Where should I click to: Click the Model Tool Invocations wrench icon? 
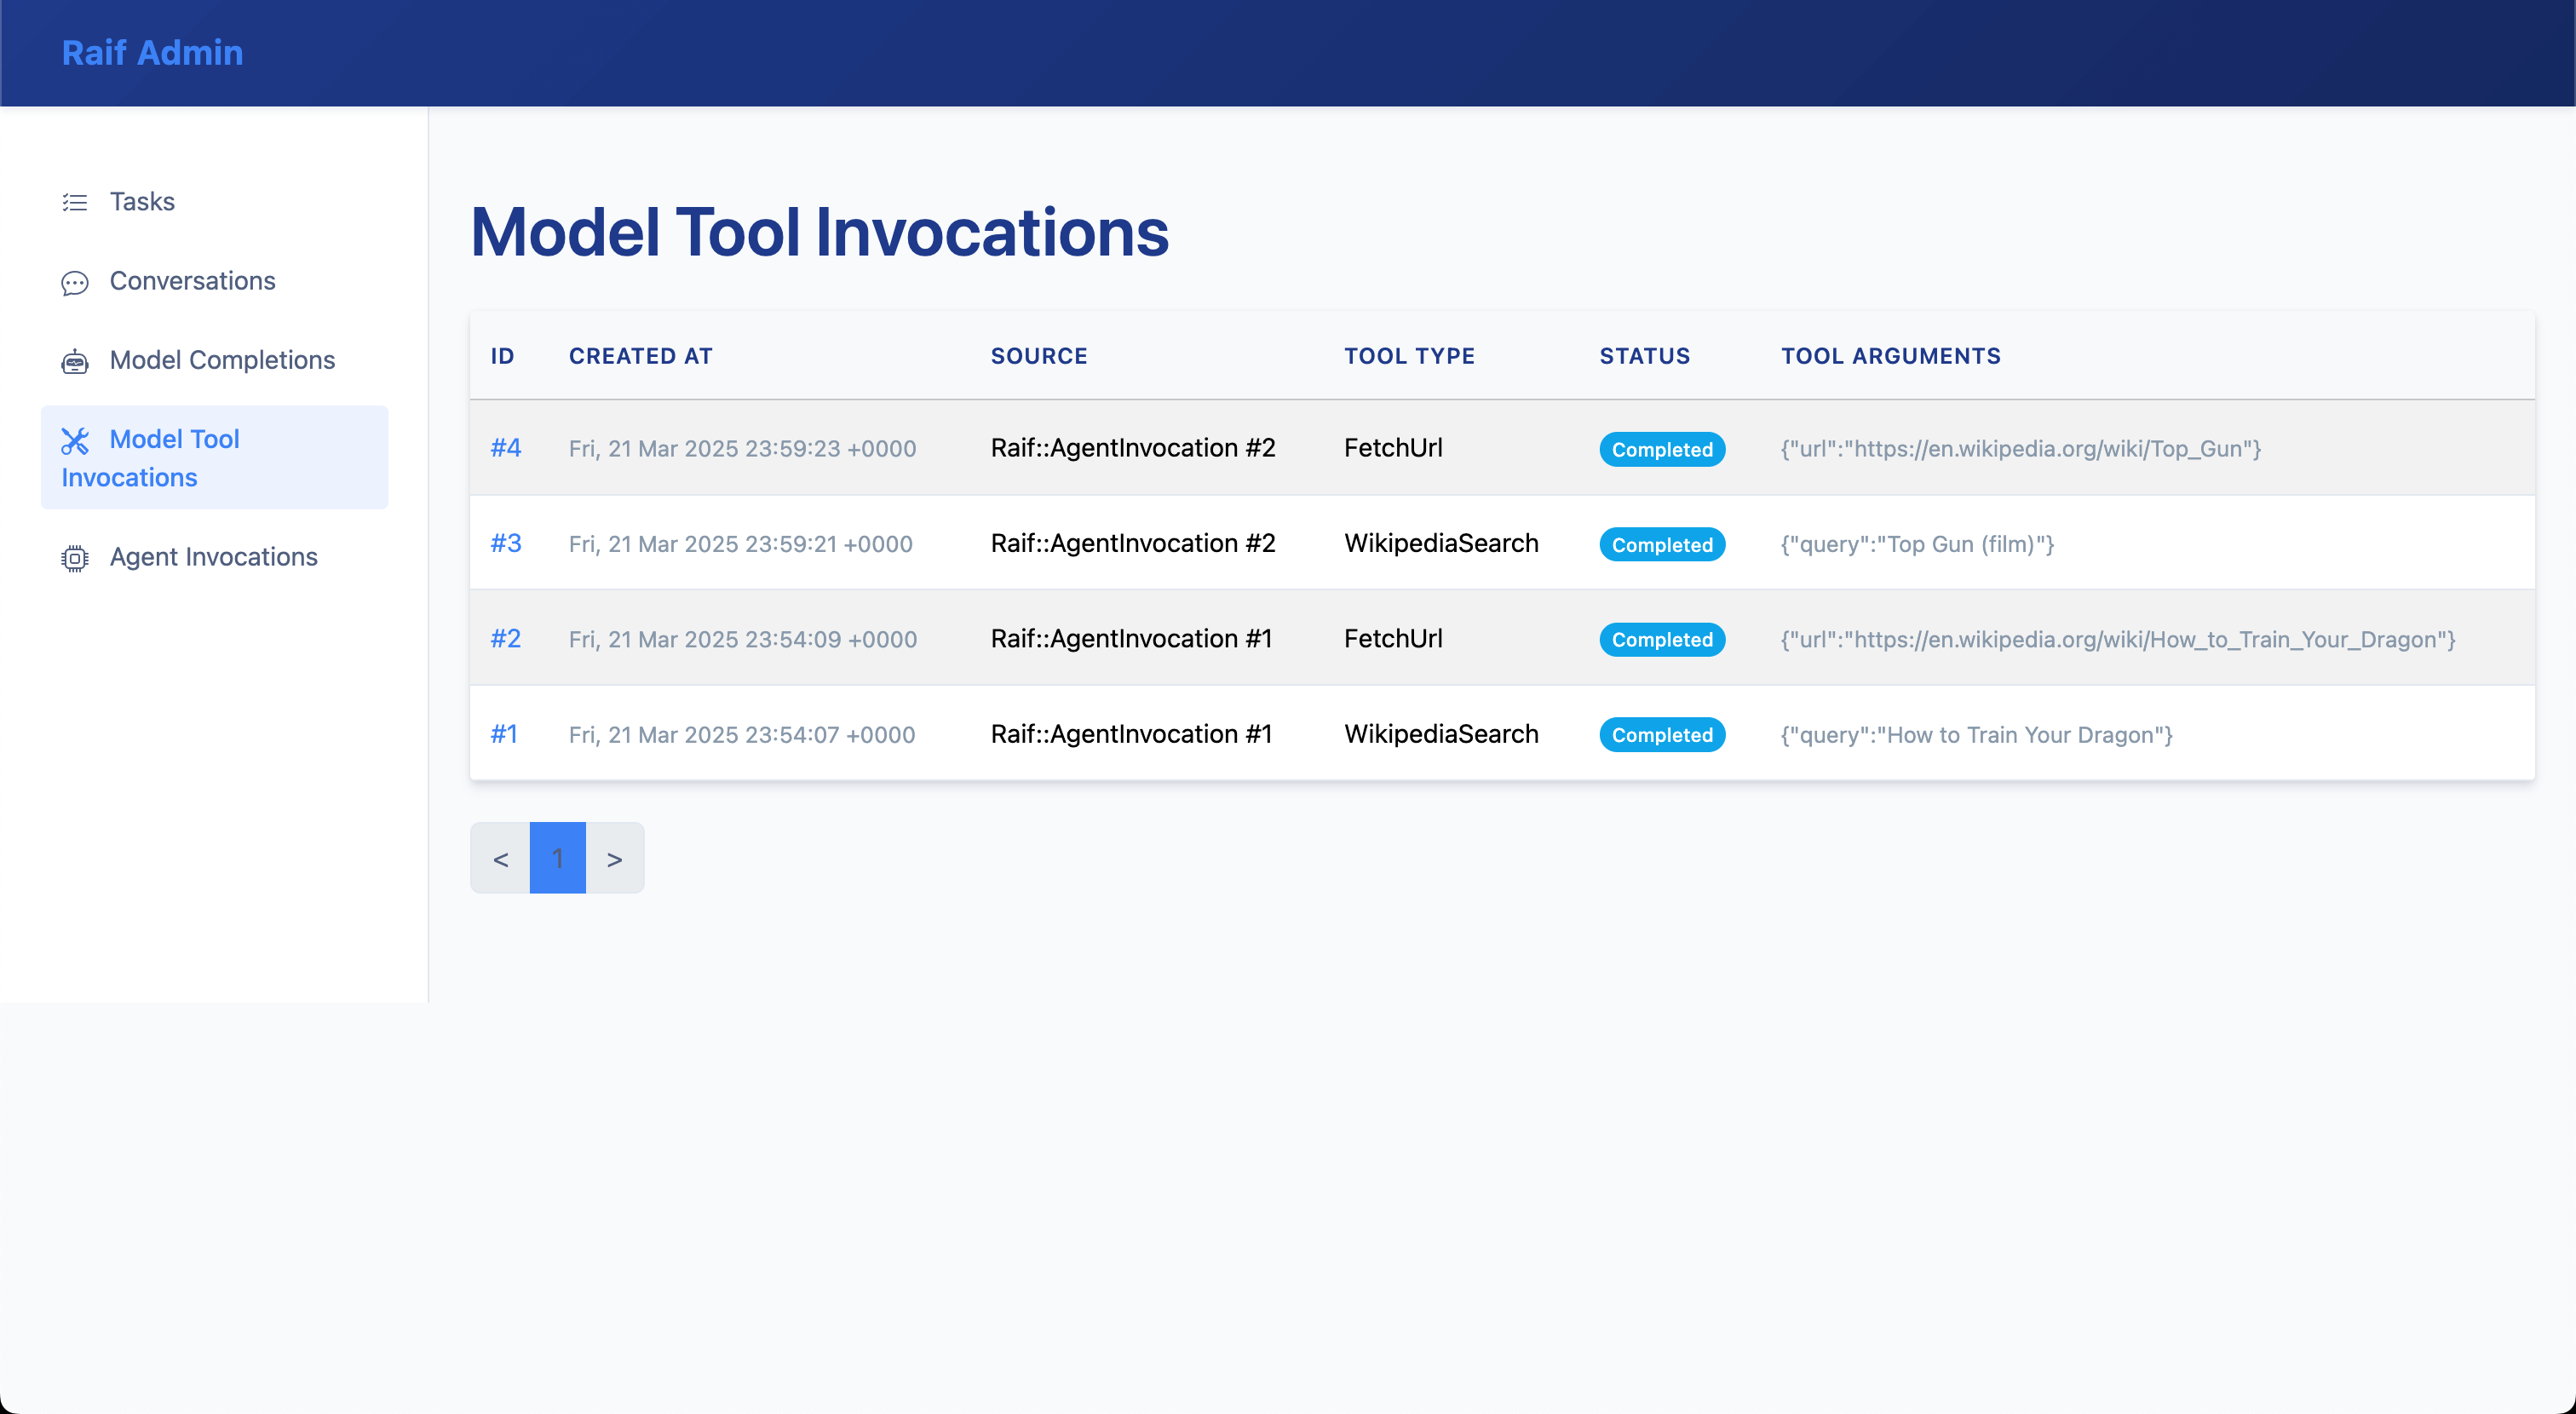click(x=75, y=440)
